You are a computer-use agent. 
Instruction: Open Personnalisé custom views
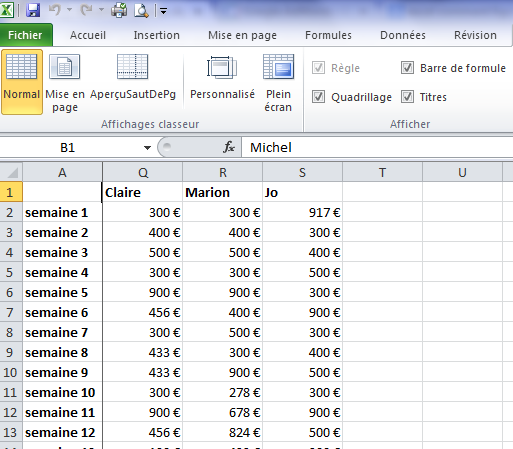click(222, 77)
